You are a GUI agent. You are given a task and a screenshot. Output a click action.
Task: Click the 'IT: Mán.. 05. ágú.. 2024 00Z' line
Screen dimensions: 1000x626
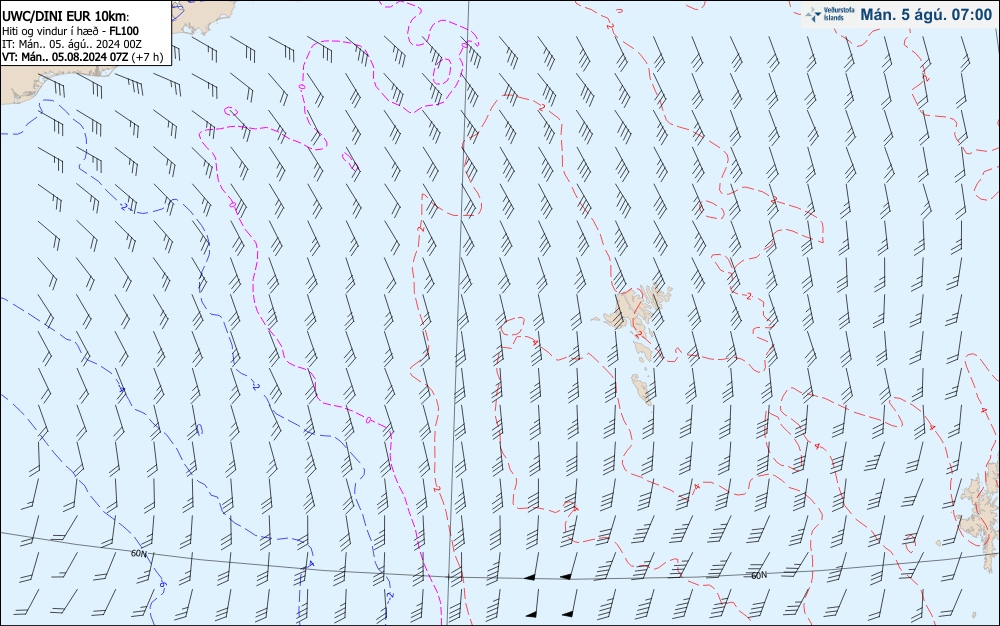point(71,44)
